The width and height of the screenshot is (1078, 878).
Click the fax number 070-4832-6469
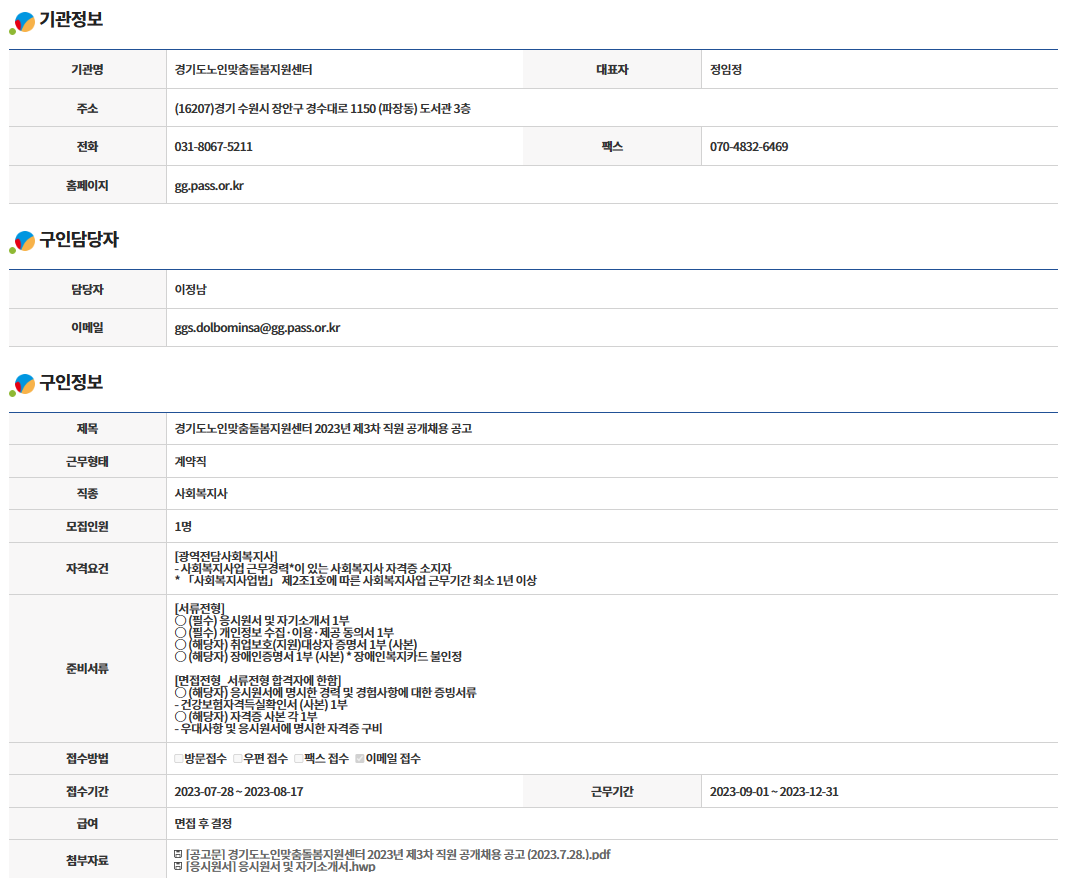(x=749, y=147)
